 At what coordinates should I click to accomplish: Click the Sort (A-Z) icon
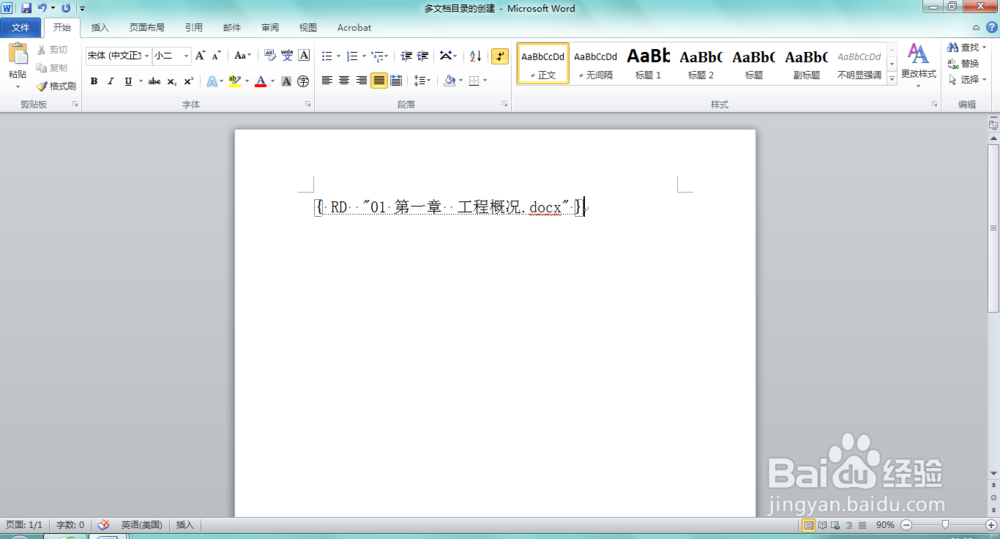click(475, 56)
